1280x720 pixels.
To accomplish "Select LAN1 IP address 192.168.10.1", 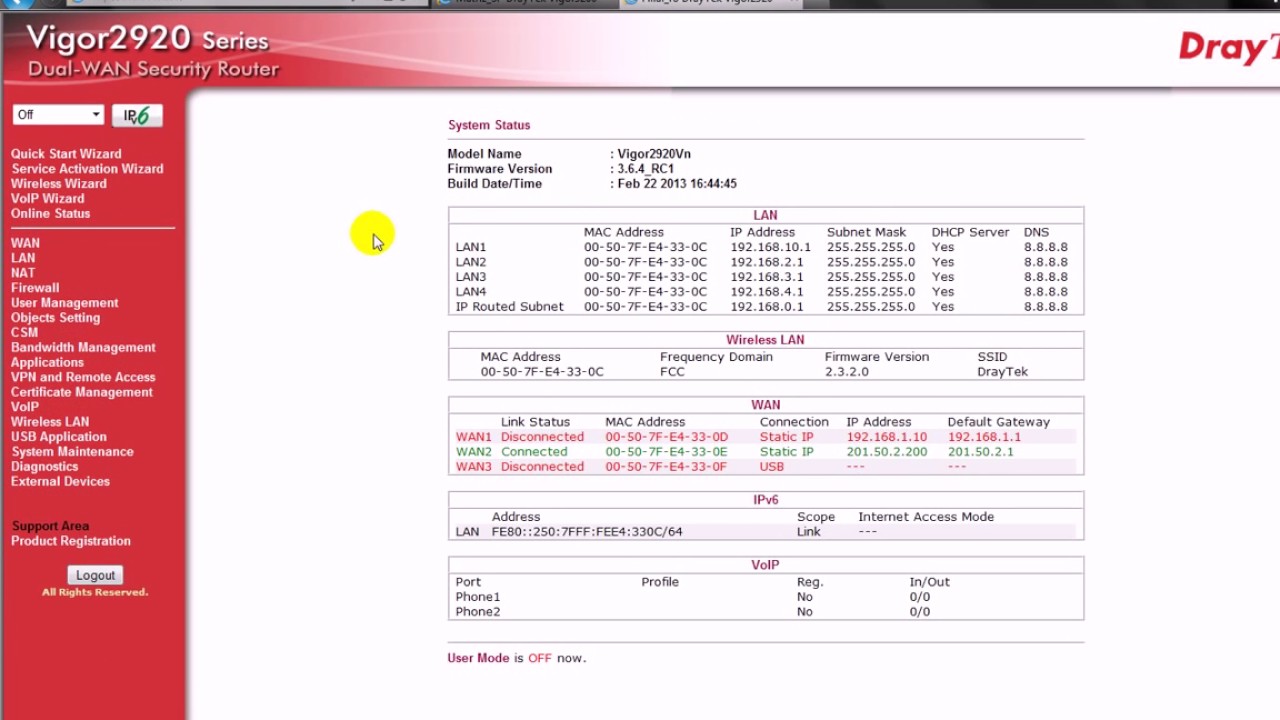I will pos(770,247).
